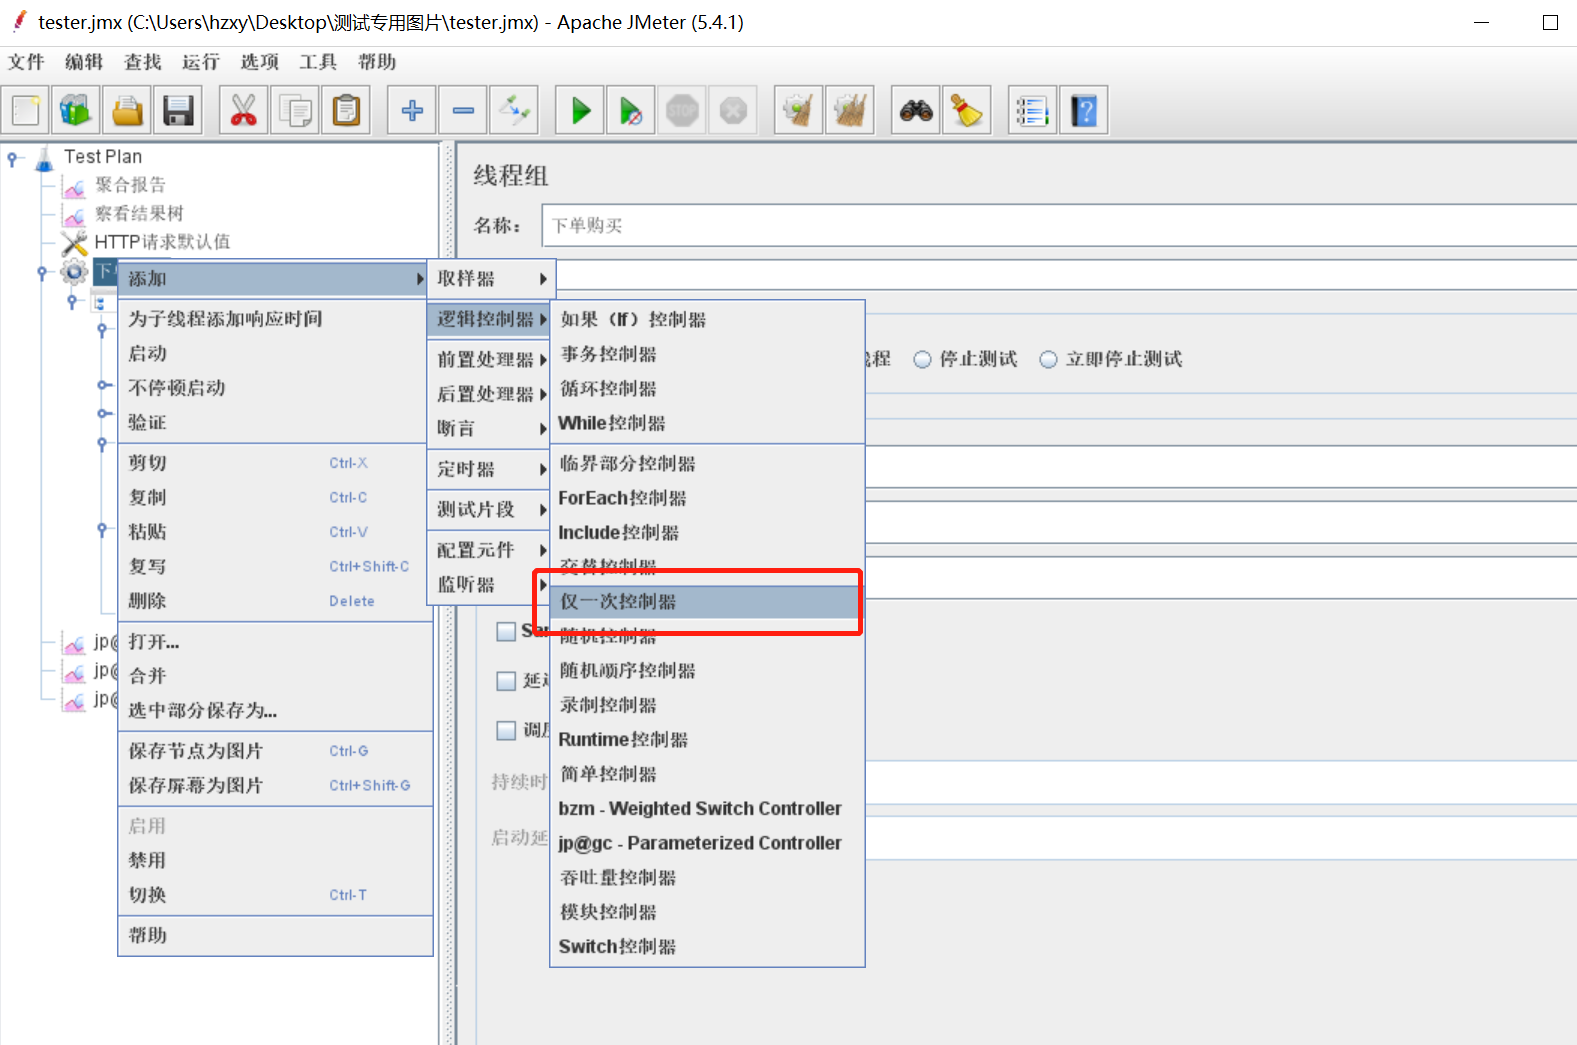Image resolution: width=1577 pixels, height=1045 pixels.
Task: Click the Expand All plus icon
Action: click(411, 110)
